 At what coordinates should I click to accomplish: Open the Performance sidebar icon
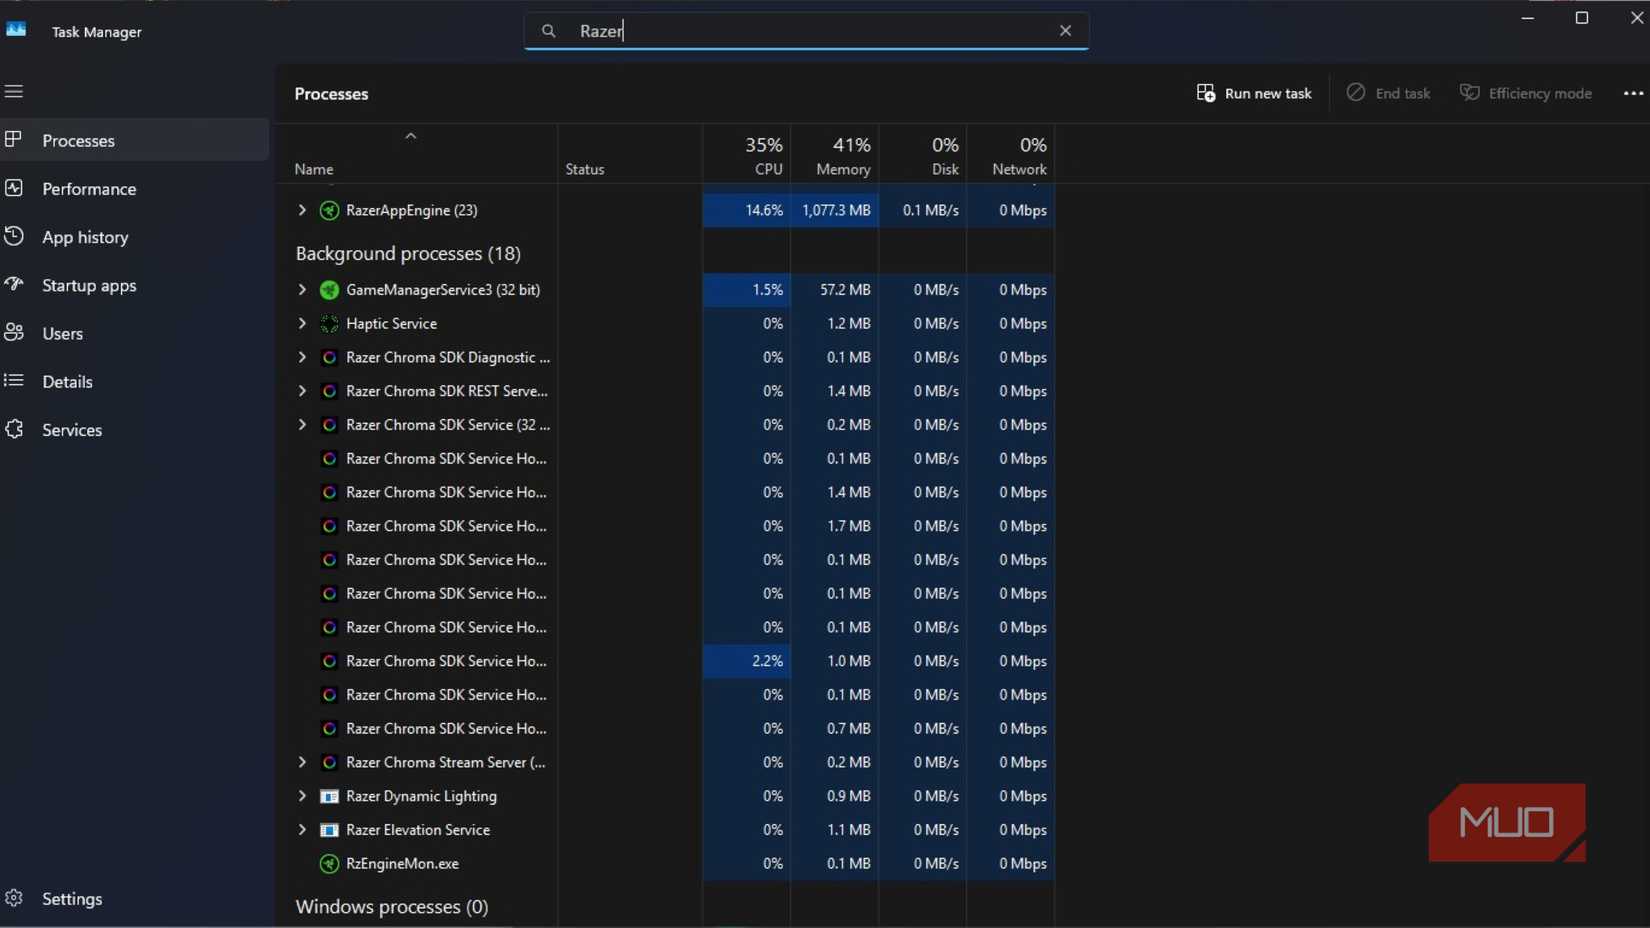pos(15,189)
